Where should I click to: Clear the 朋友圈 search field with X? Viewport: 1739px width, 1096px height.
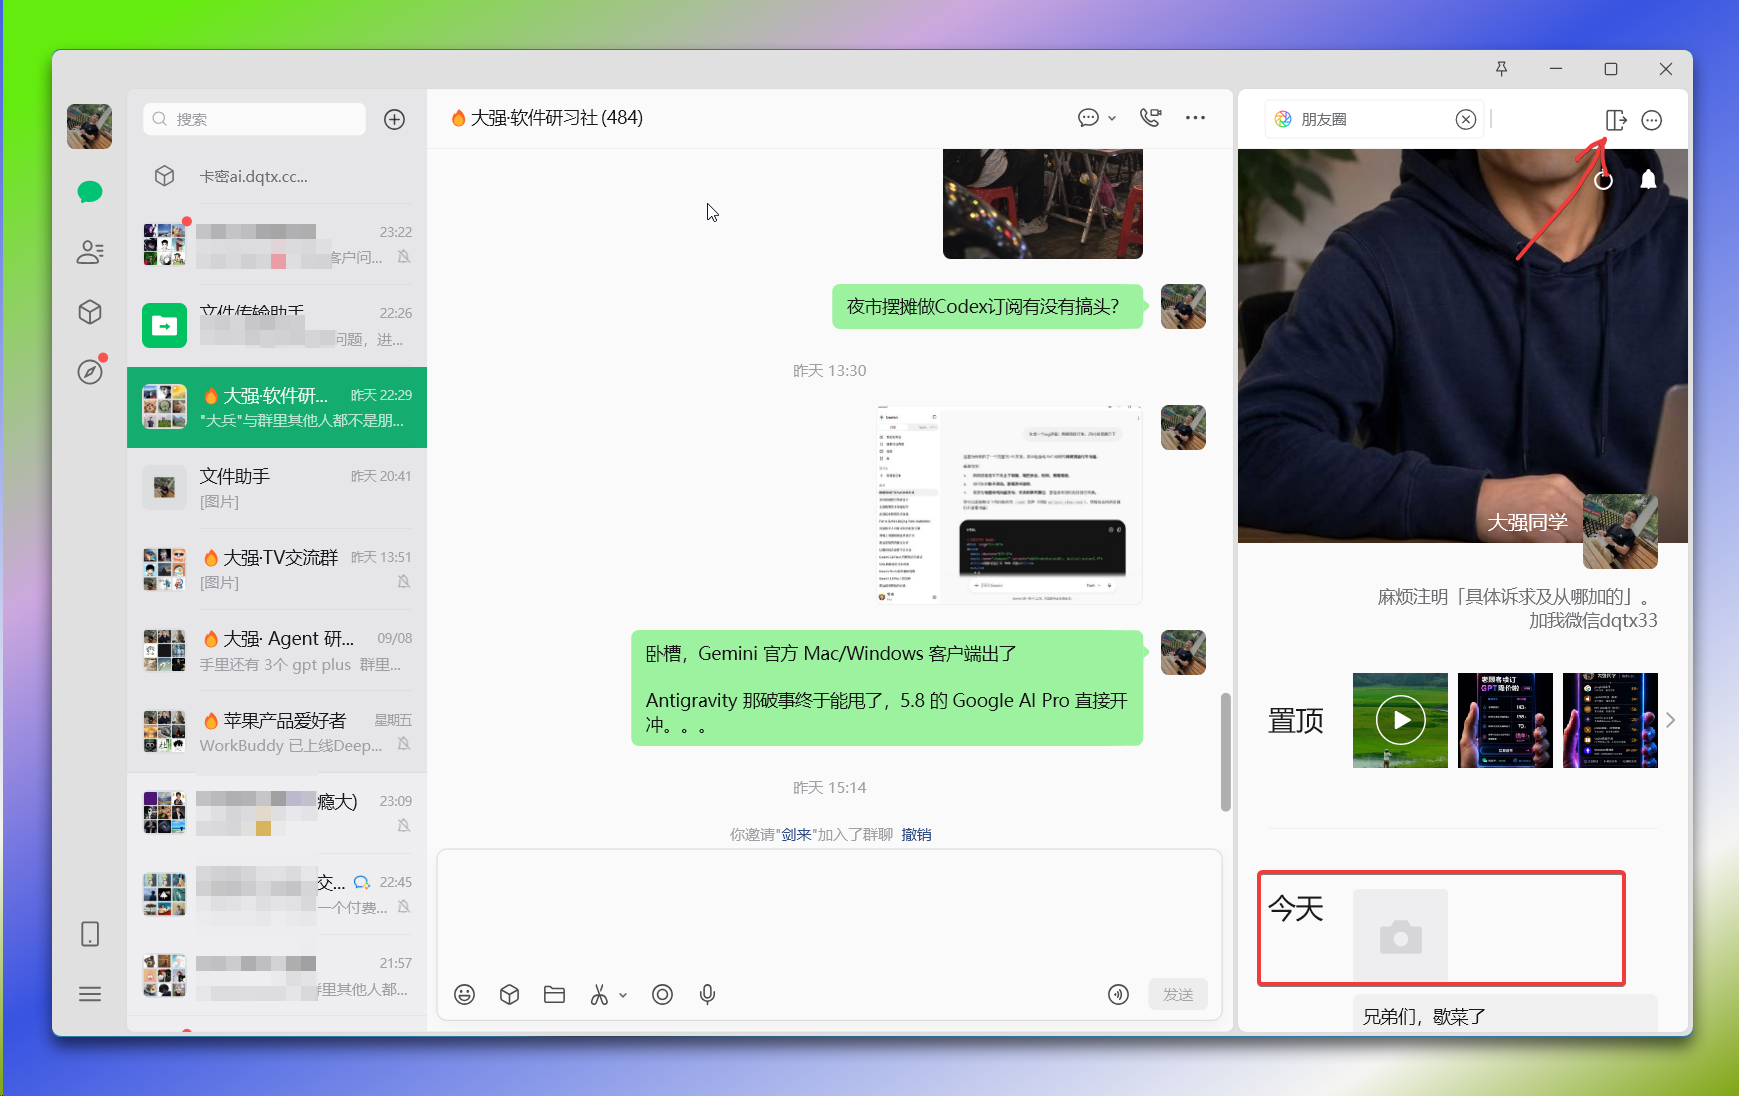[x=1466, y=120]
